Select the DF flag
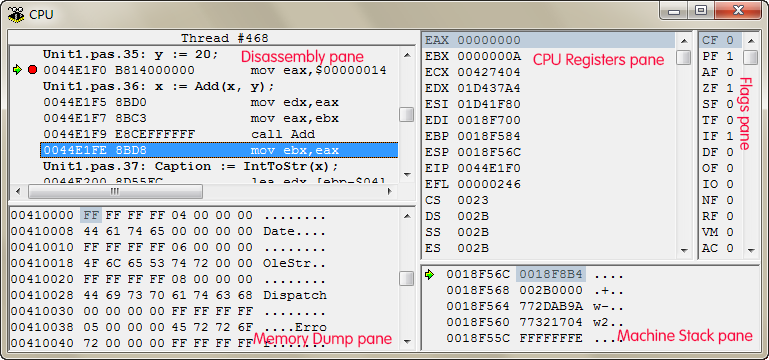769x360 pixels. (718, 152)
